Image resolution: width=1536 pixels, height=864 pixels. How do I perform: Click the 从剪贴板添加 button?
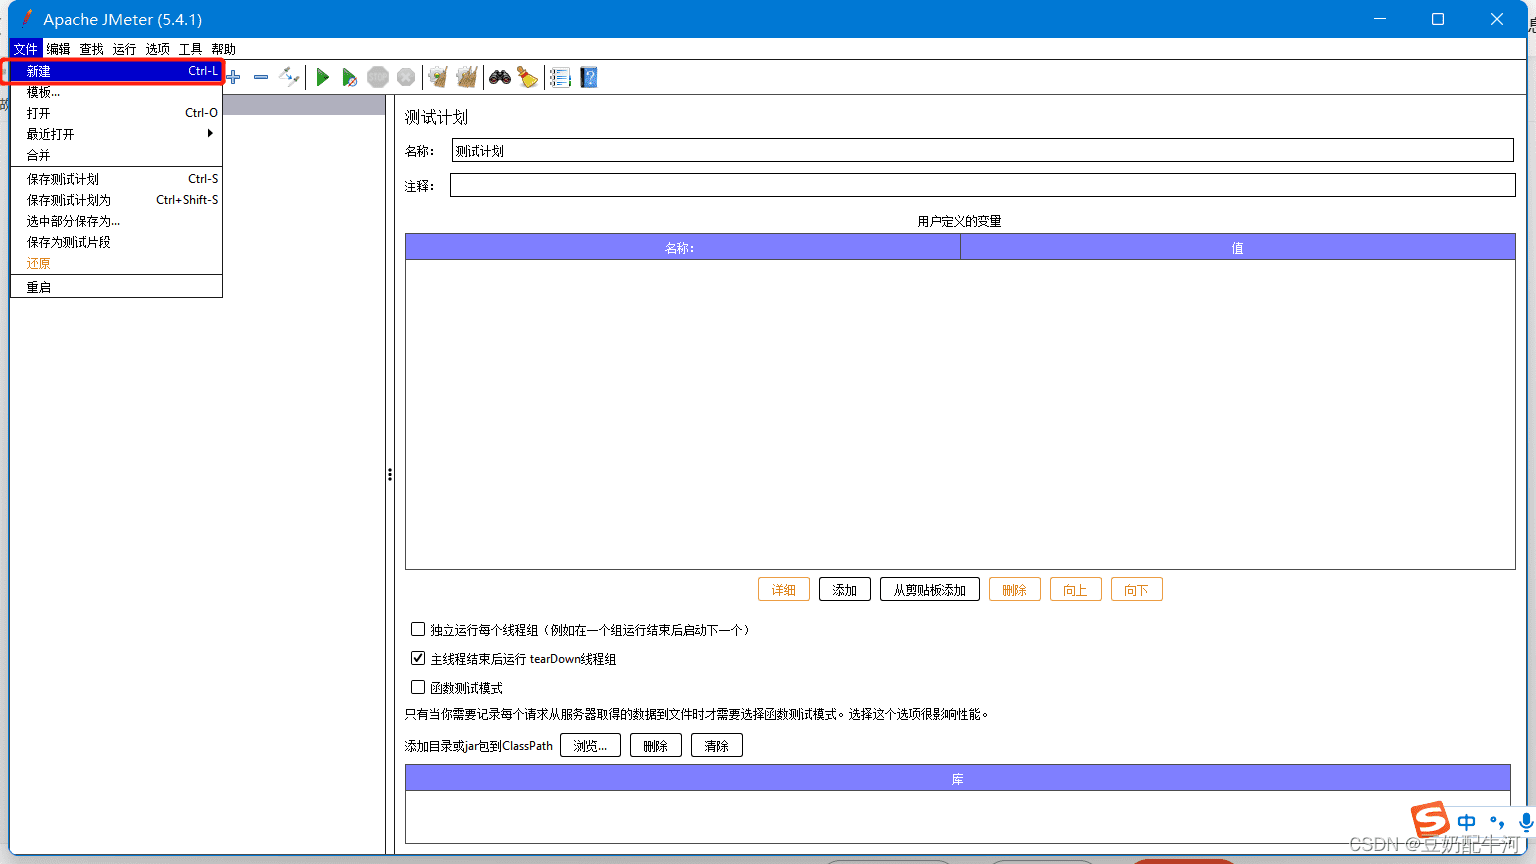coord(930,590)
